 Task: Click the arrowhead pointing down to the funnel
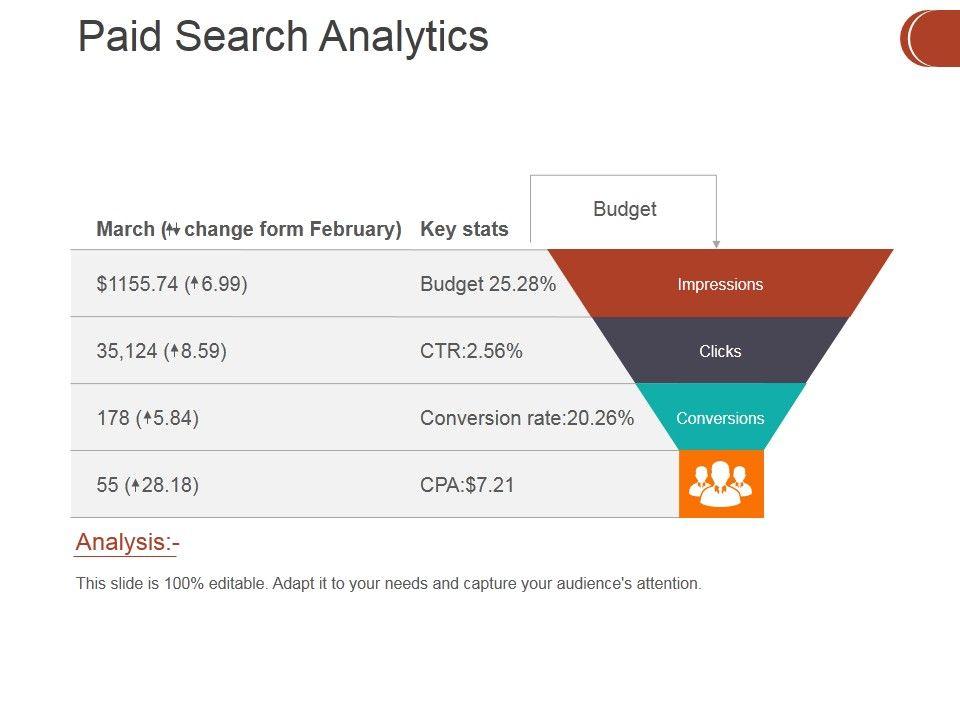[x=716, y=244]
